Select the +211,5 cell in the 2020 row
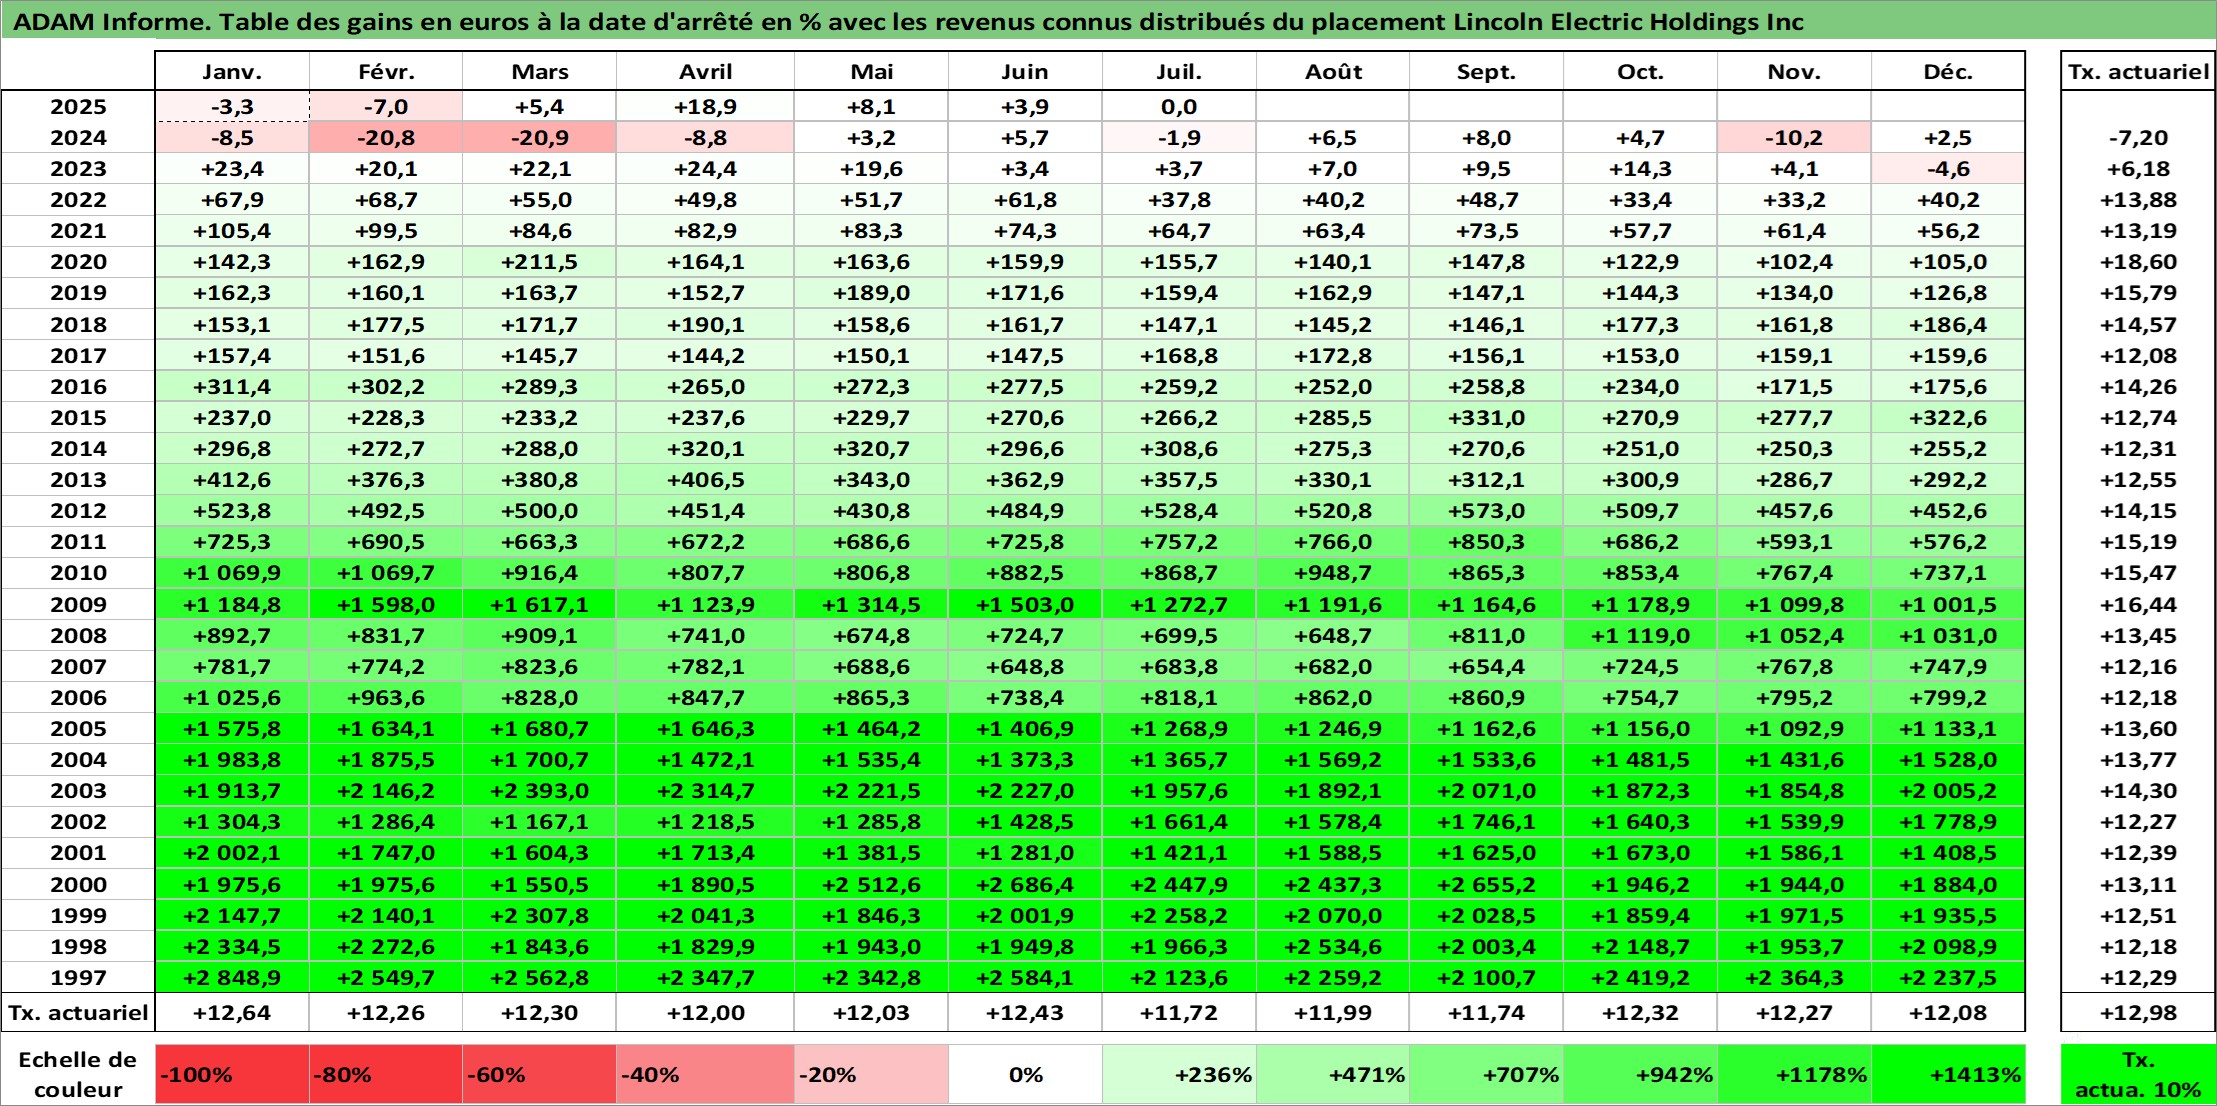The height and width of the screenshot is (1106, 2217). (x=539, y=262)
